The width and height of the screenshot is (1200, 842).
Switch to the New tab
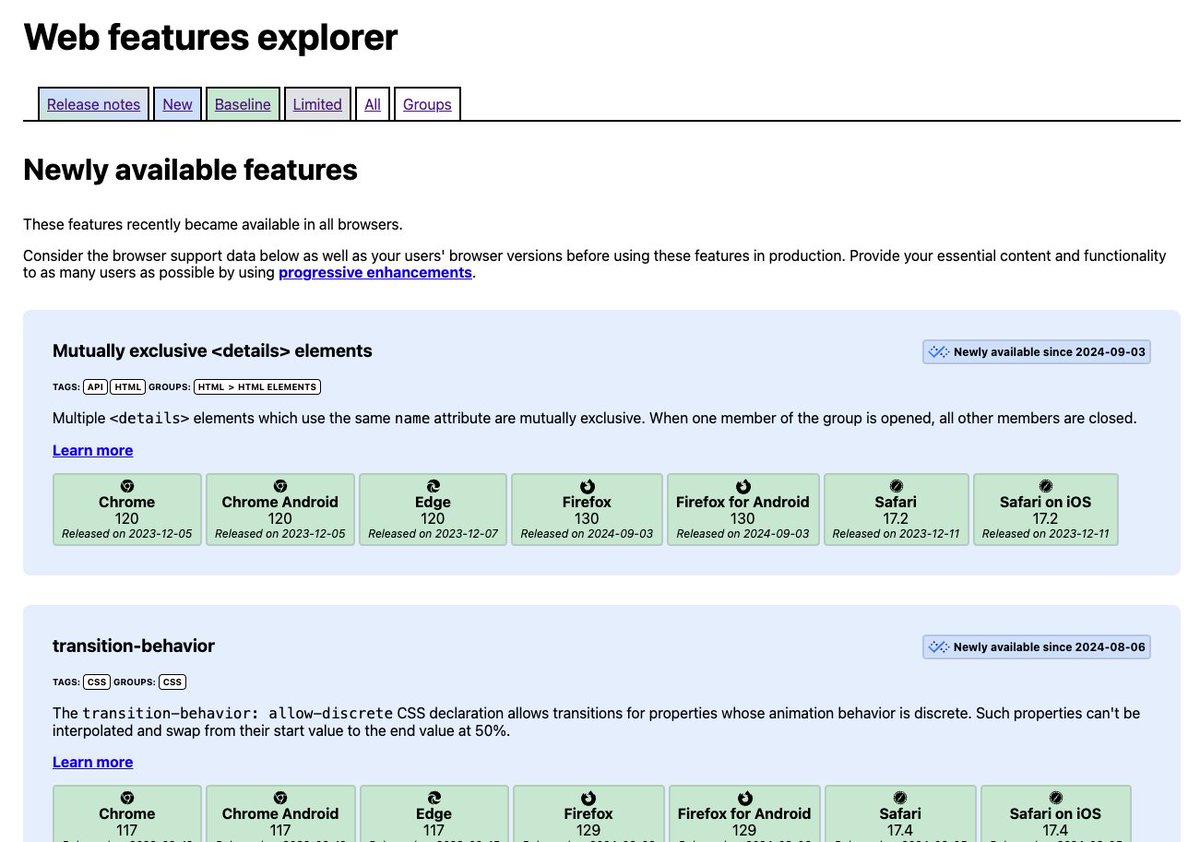point(177,104)
